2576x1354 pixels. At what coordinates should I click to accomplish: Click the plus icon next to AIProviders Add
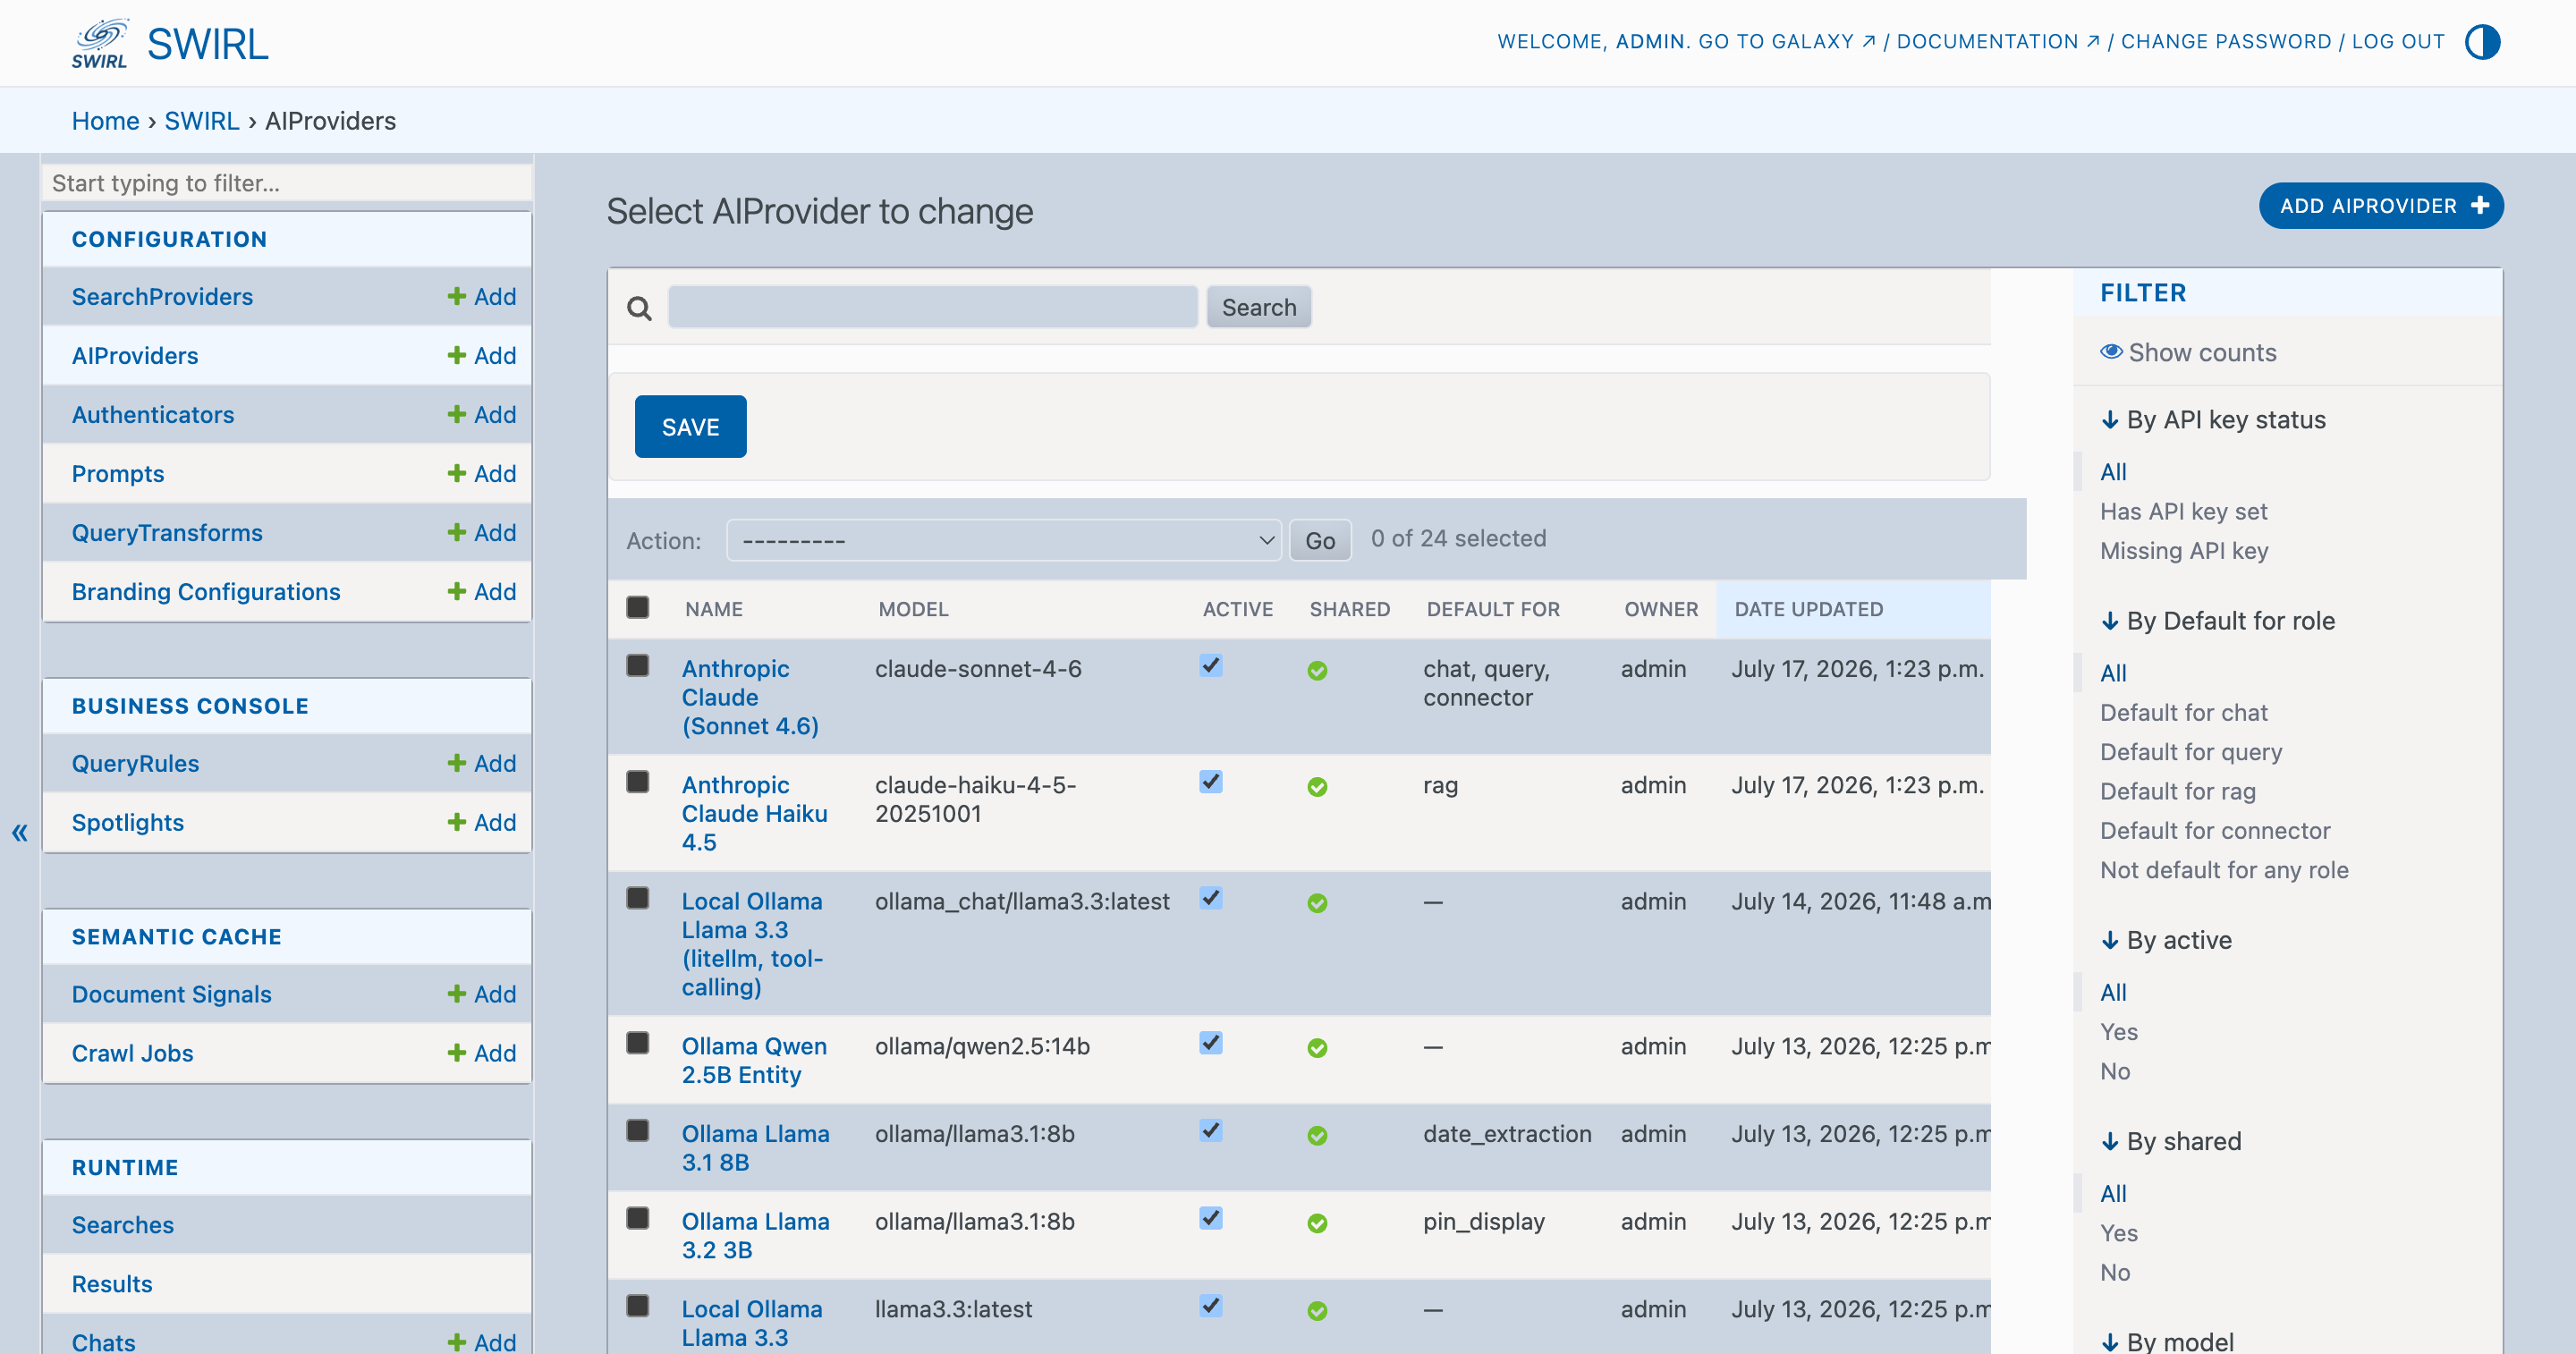[x=457, y=355]
